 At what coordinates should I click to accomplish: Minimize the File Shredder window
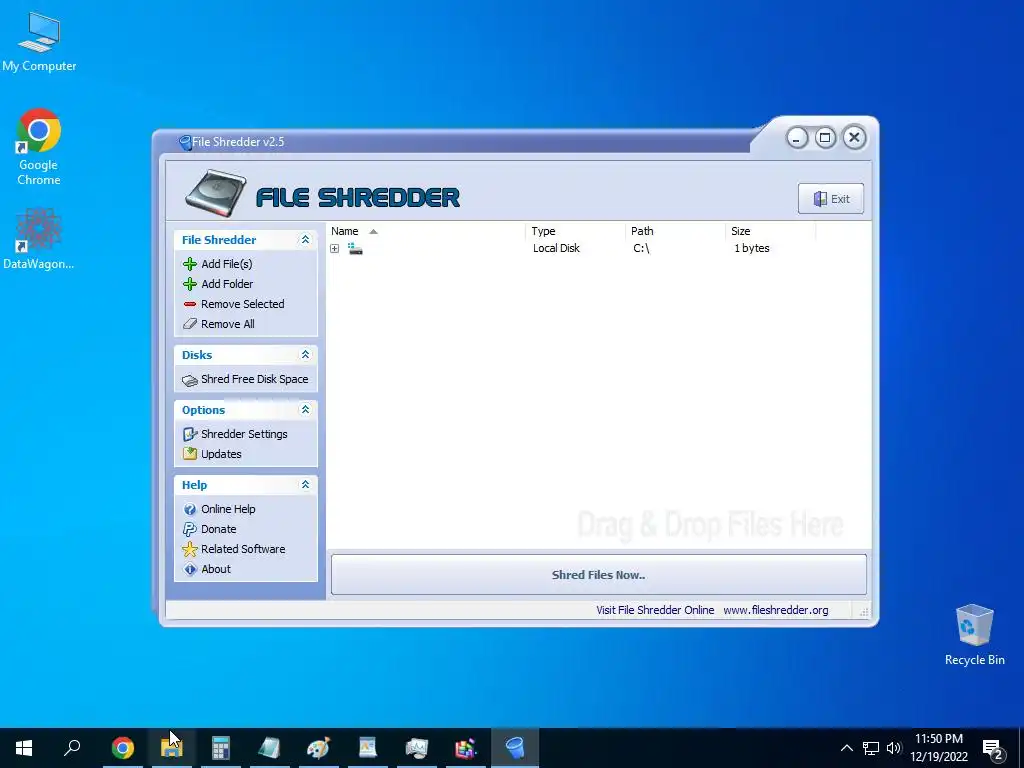797,138
